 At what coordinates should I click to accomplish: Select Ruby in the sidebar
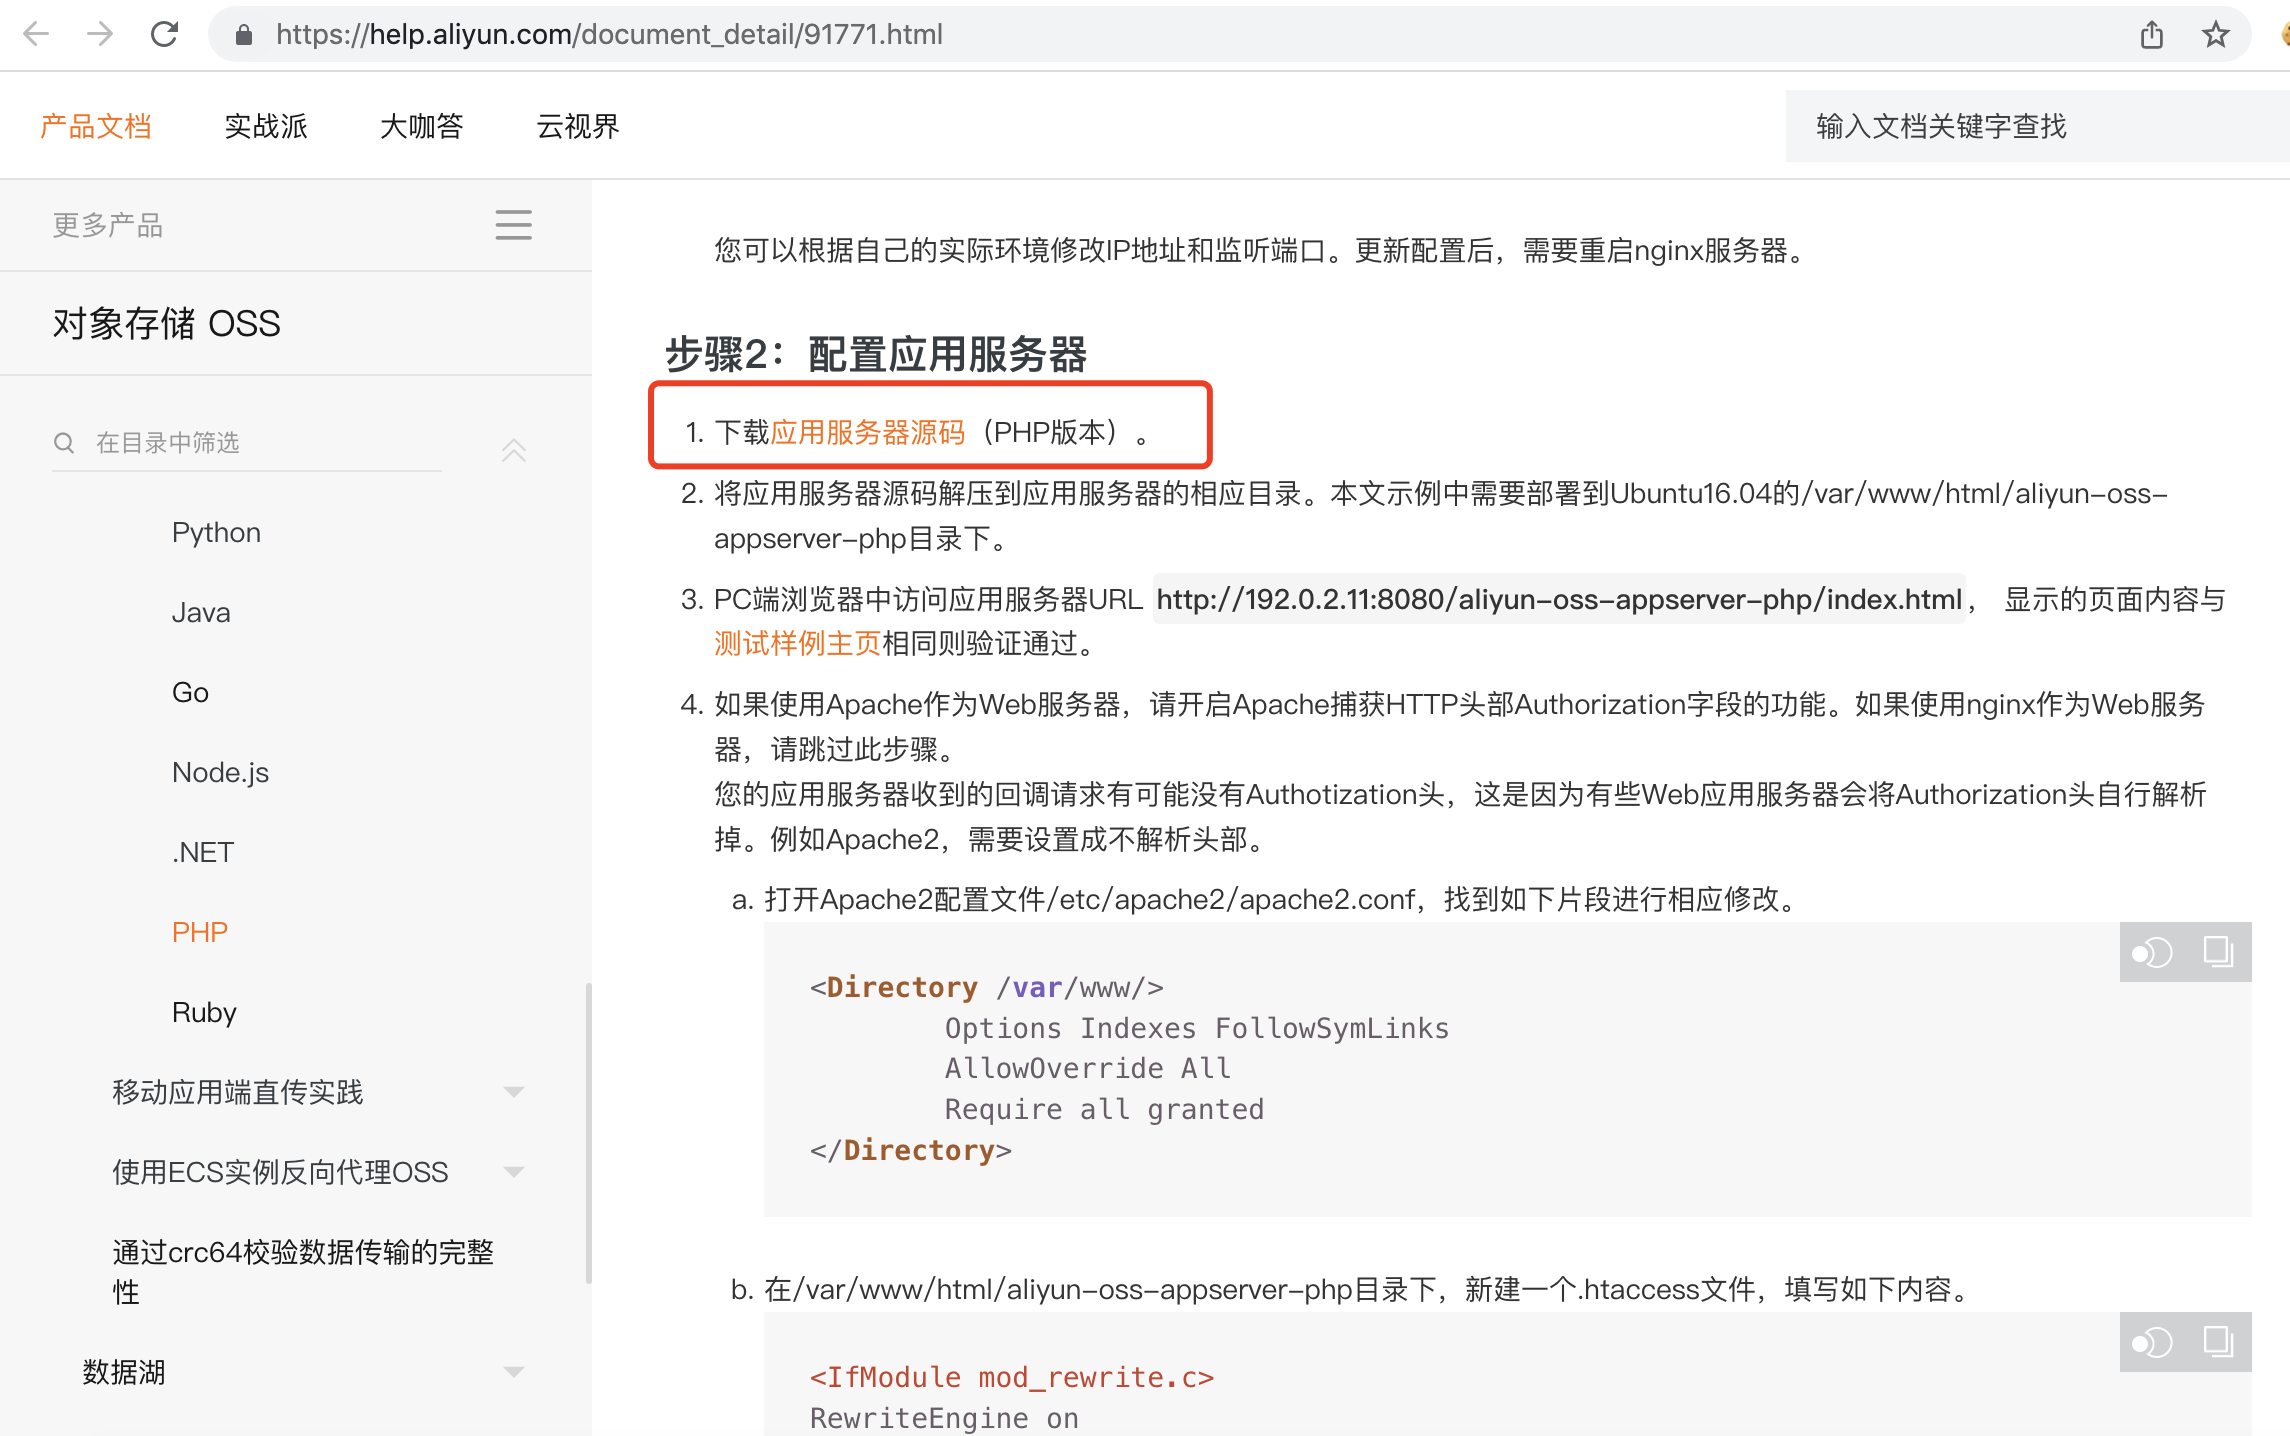(x=204, y=1012)
